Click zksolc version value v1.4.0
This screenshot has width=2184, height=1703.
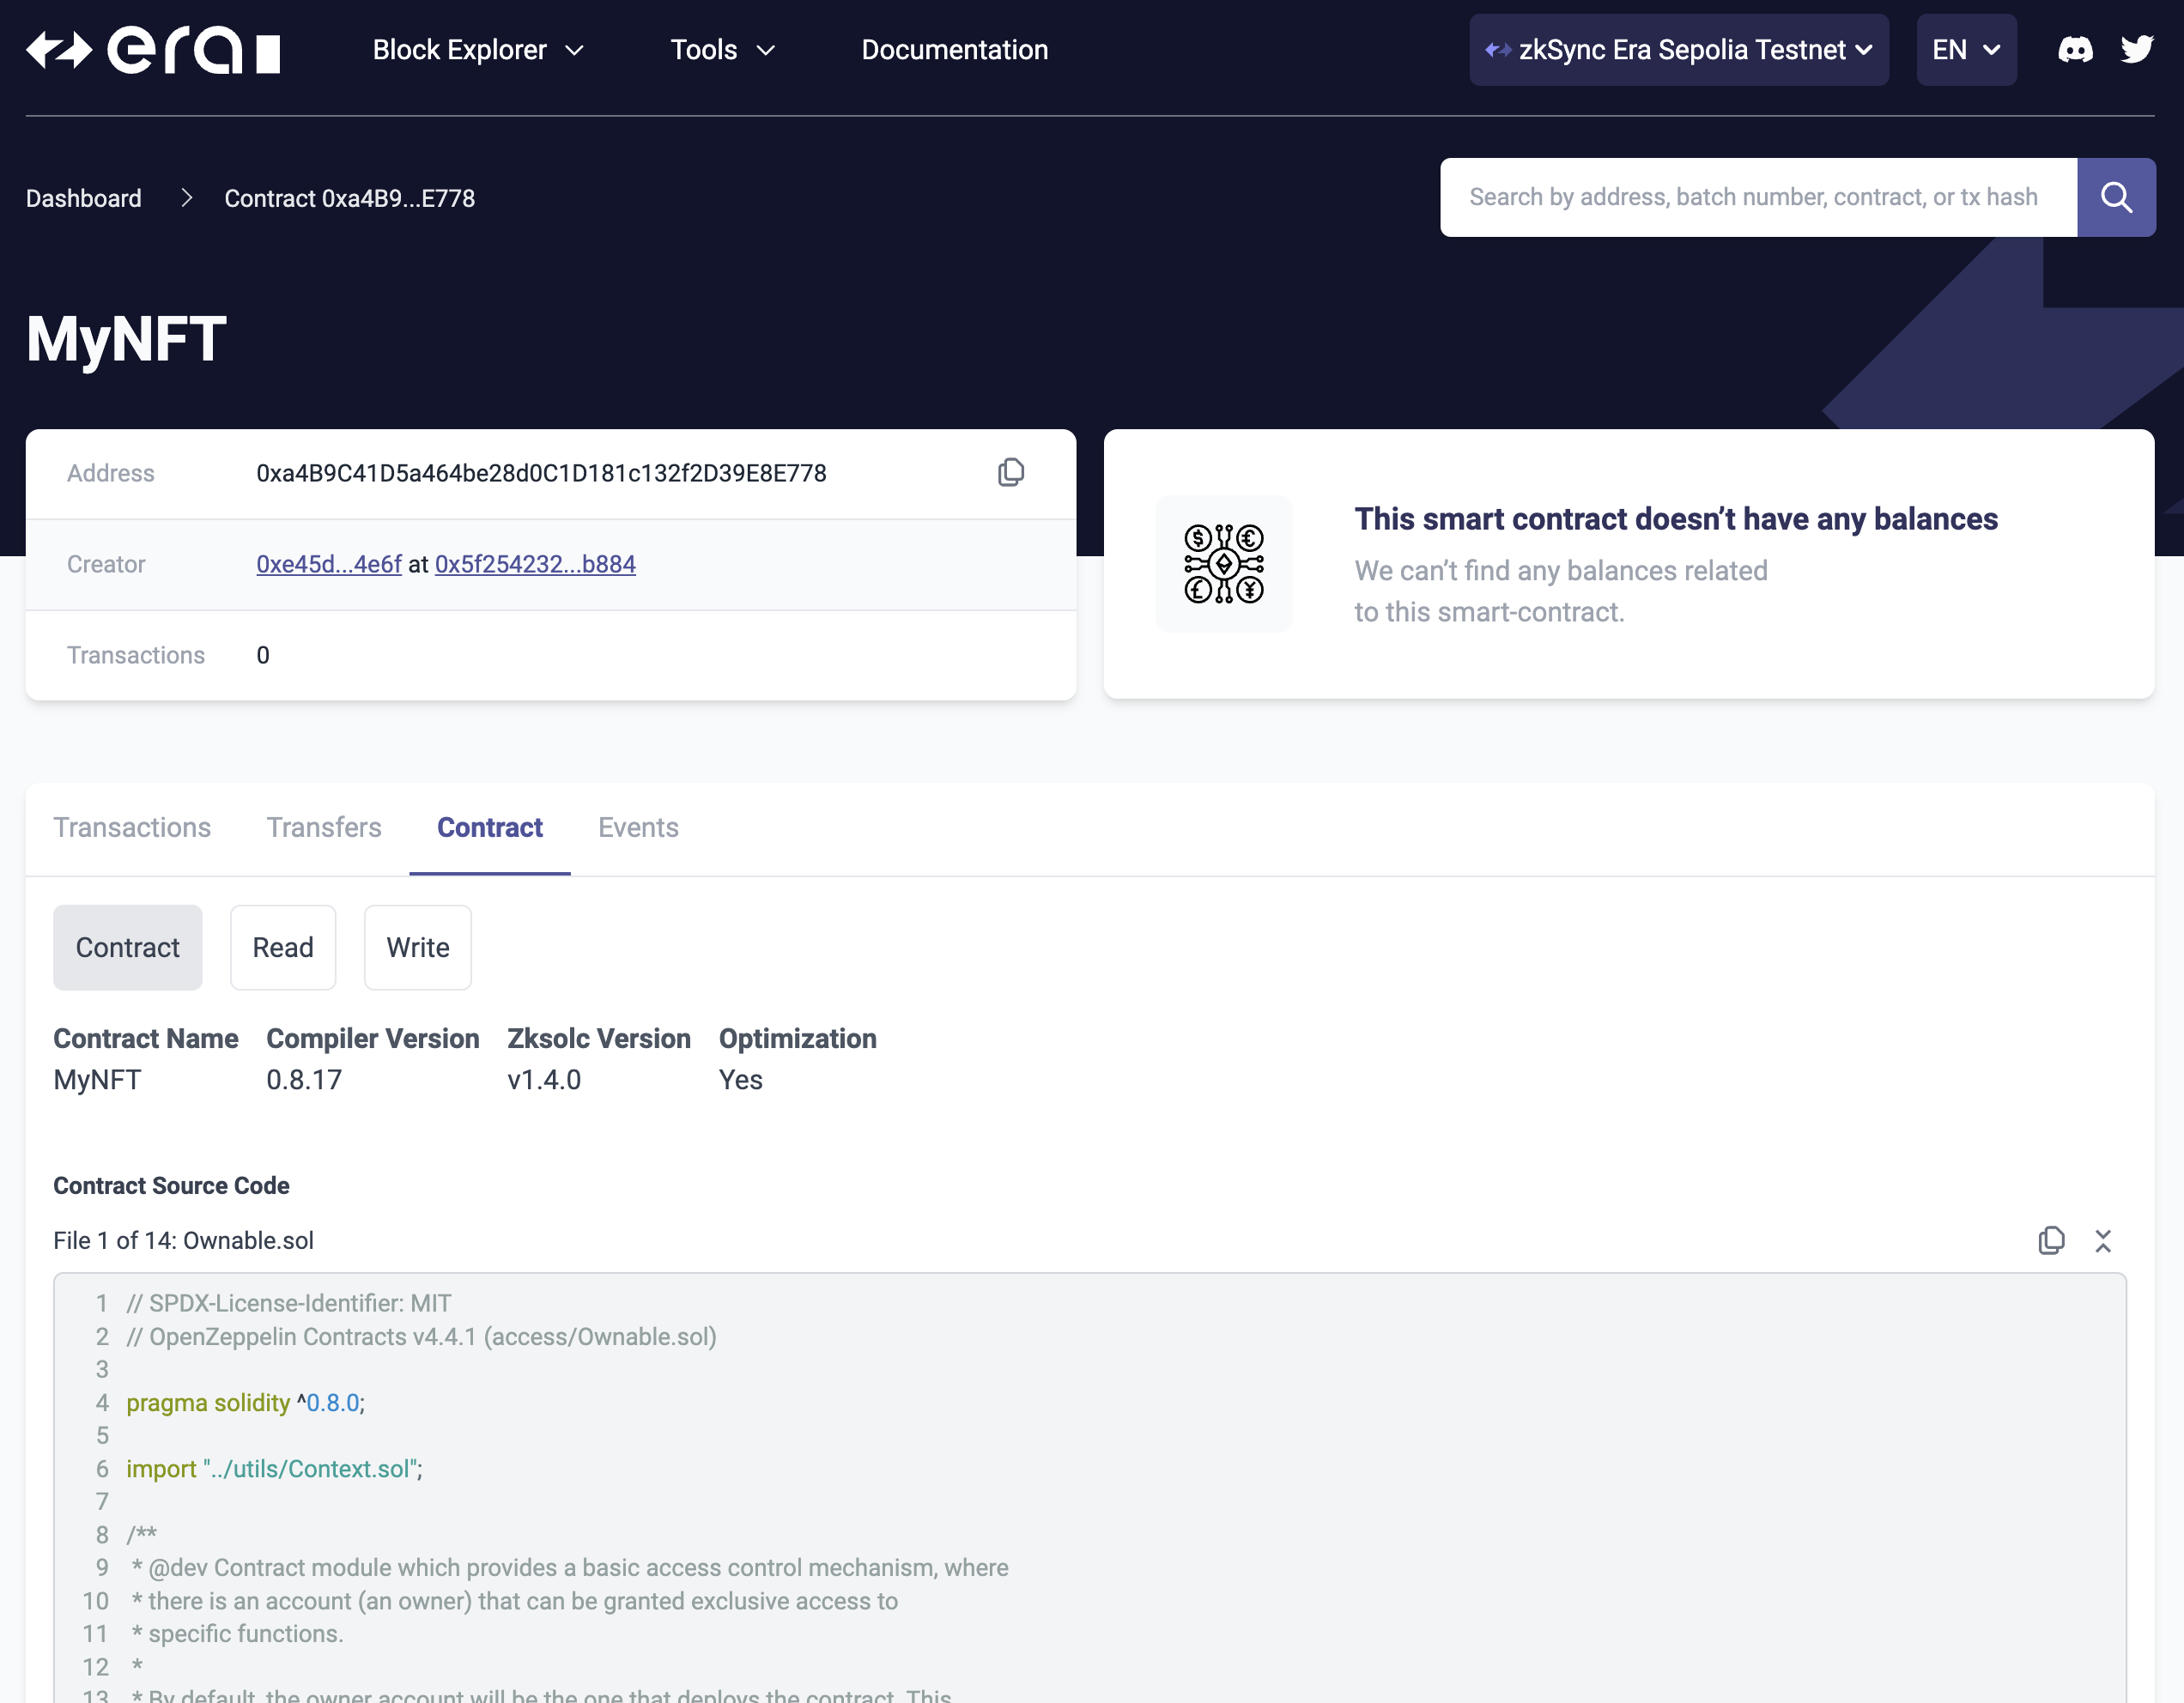coord(544,1081)
